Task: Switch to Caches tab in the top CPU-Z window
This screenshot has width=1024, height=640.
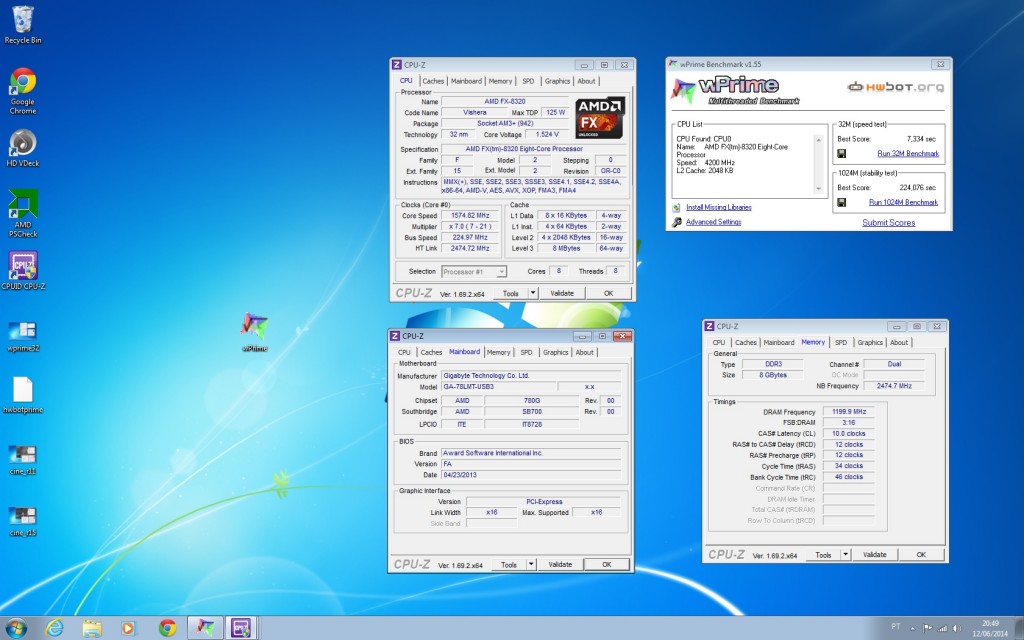Action: point(433,81)
